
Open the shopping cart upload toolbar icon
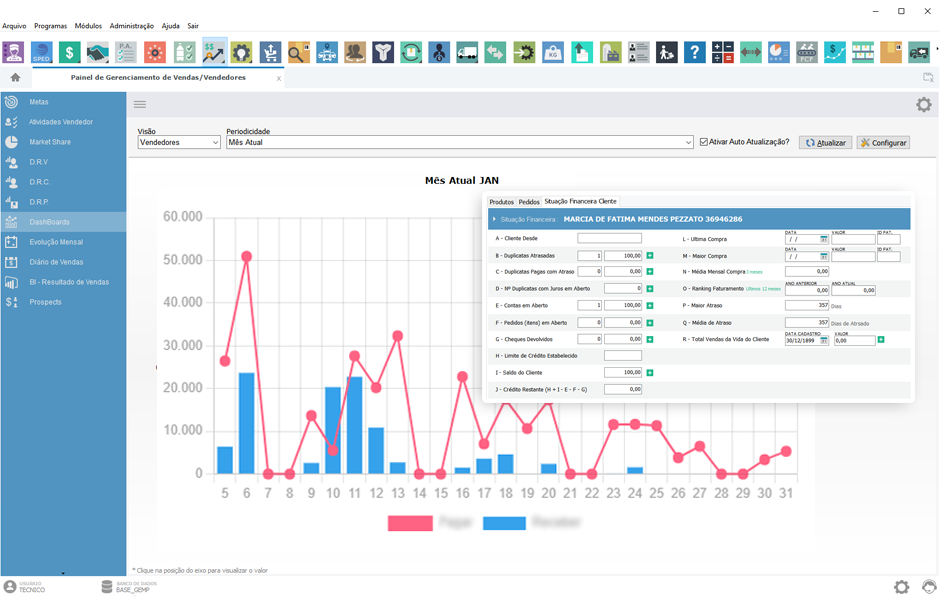270,52
